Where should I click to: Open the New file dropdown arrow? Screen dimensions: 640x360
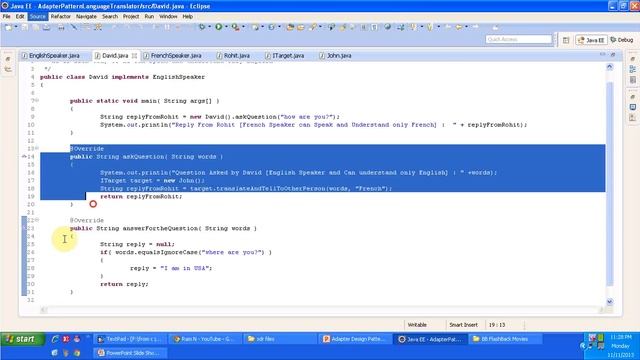[16, 27]
